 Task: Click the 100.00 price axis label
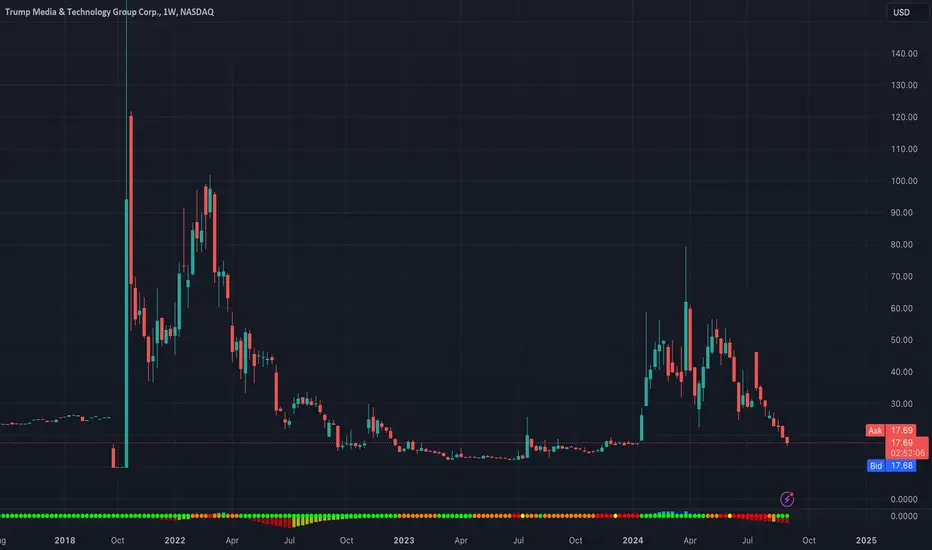tap(904, 181)
